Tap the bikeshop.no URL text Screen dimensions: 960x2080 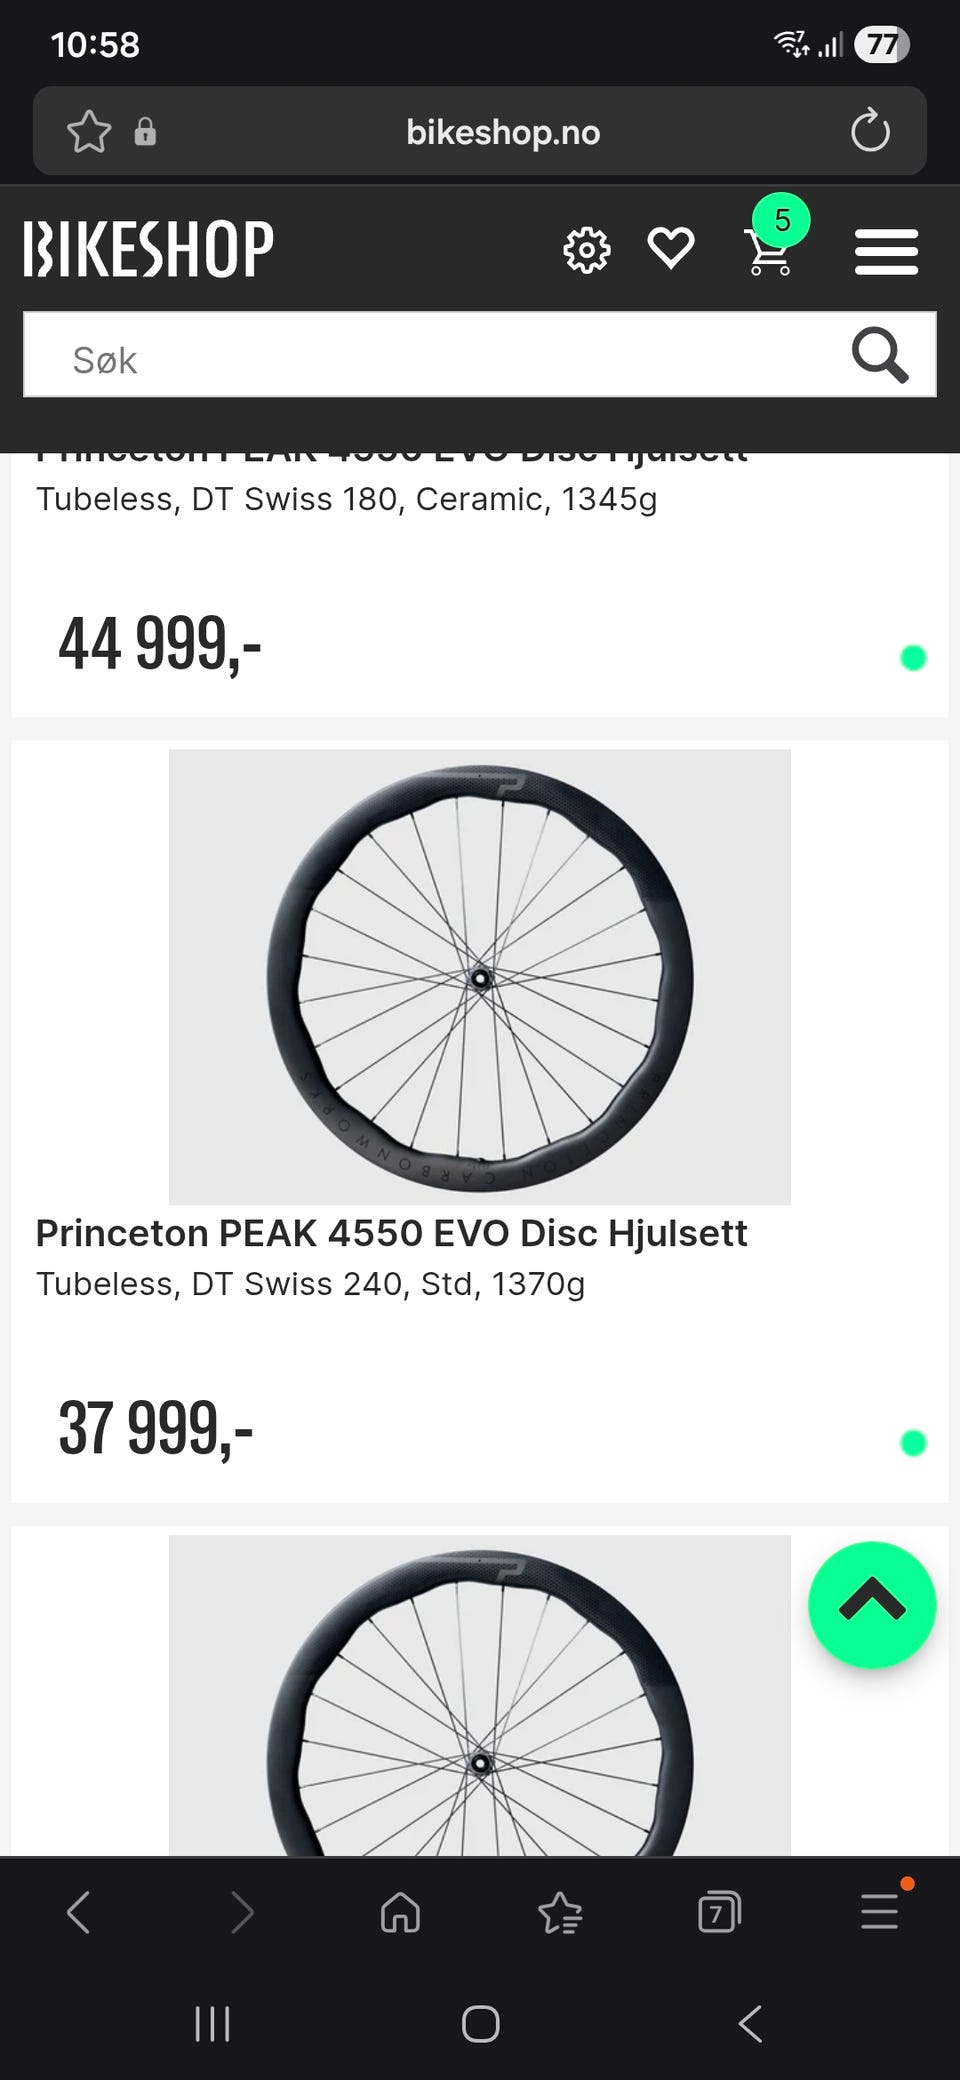(502, 132)
